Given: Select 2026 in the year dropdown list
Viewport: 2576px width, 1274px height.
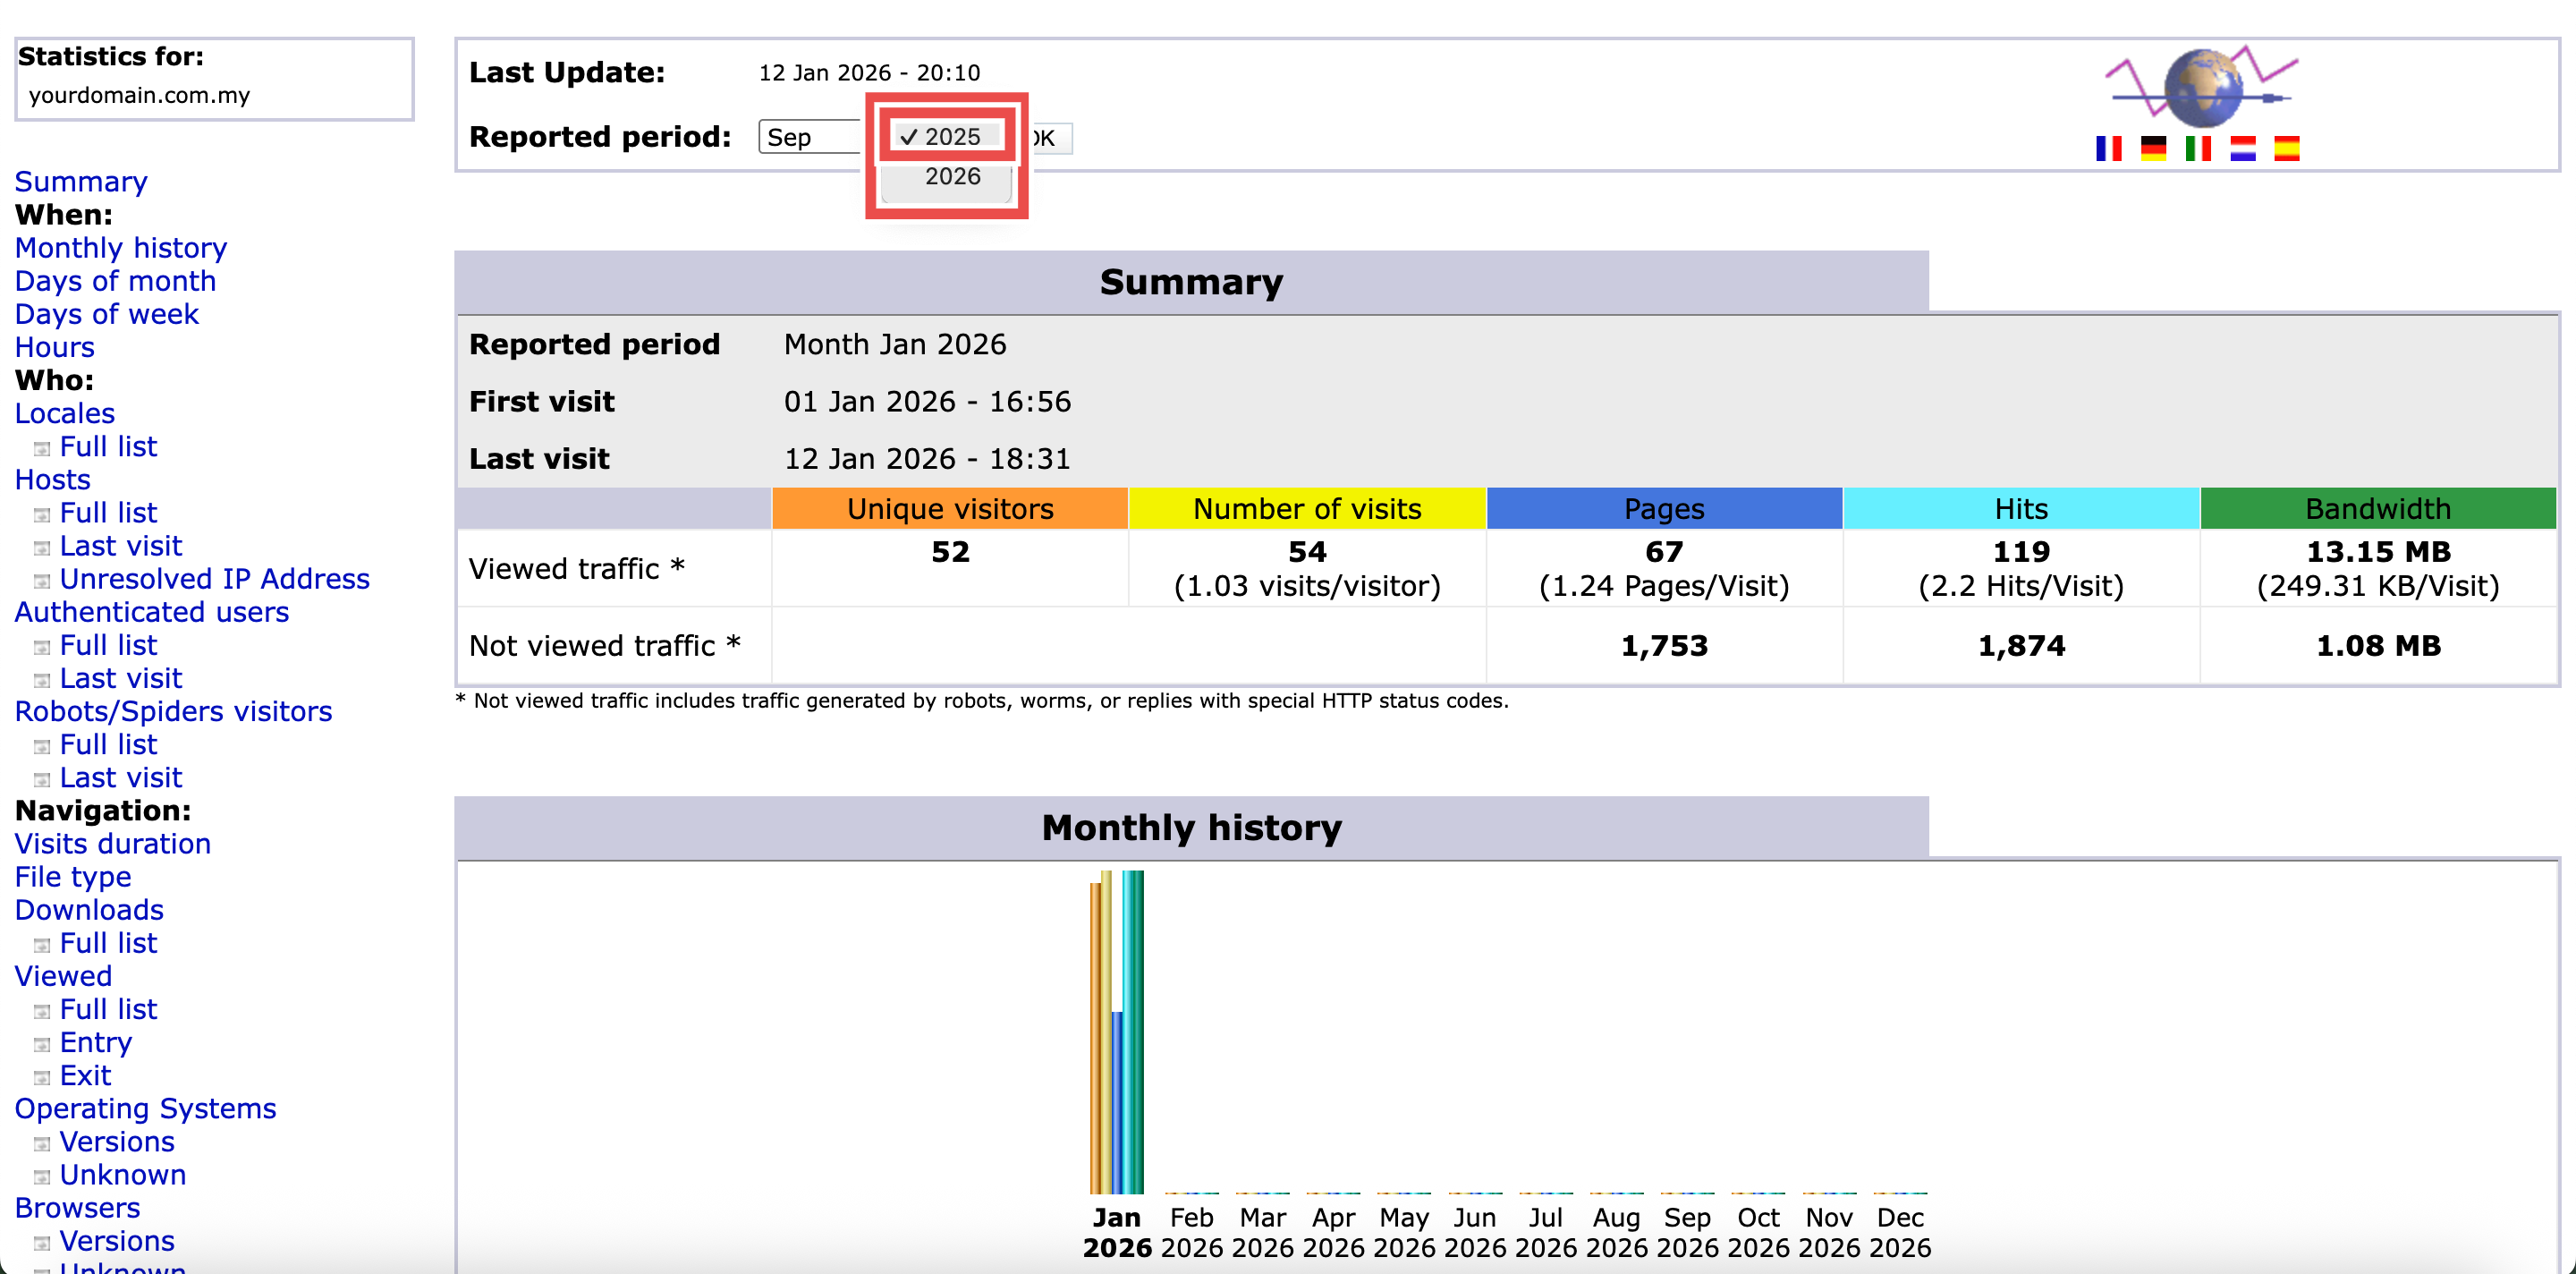Looking at the screenshot, I should (951, 177).
